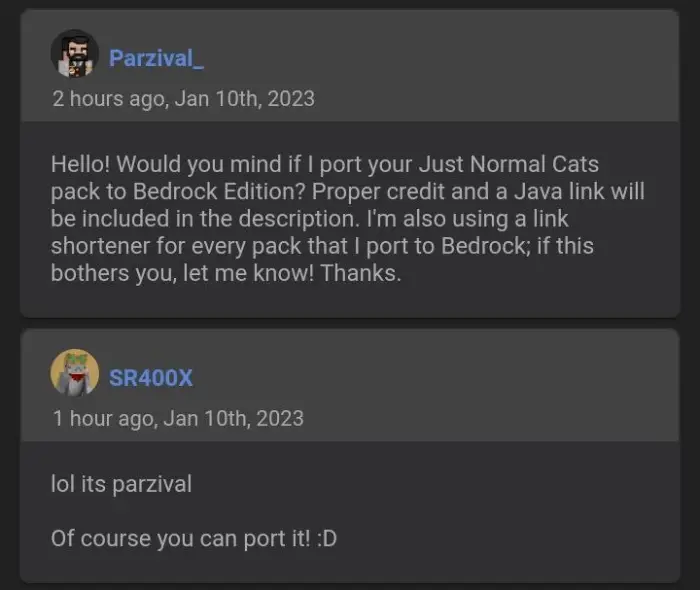Click the ":D" emoticon in SR400X's reply

325,538
